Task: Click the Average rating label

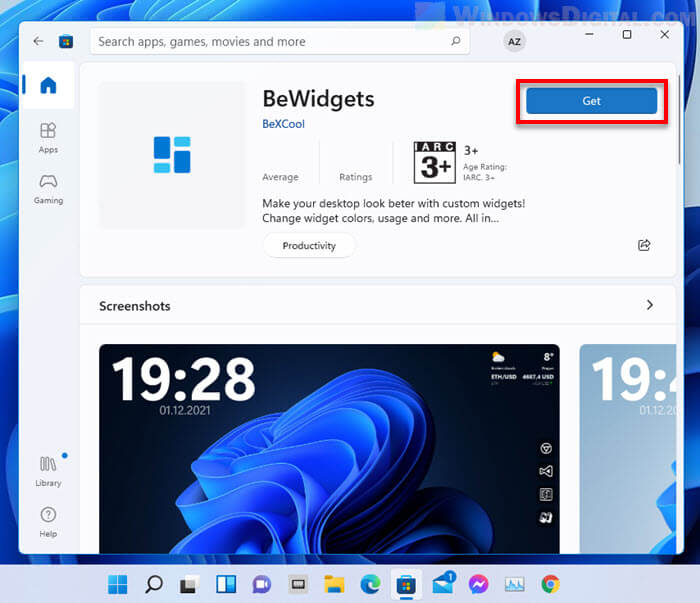Action: (x=280, y=177)
